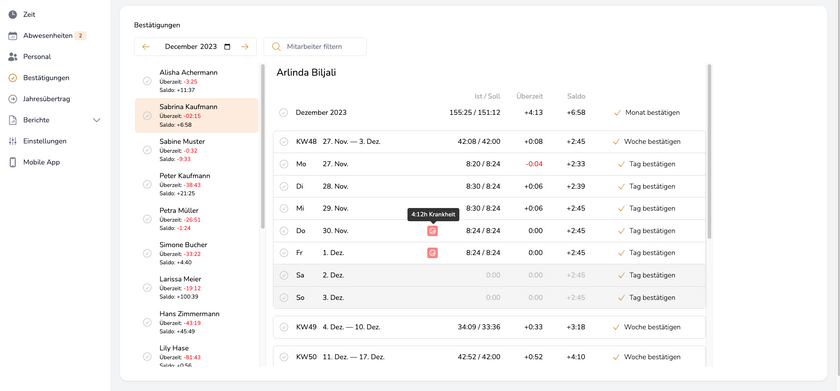The height and width of the screenshot is (391, 840).
Task: Select the Personal people icon
Action: pyautogui.click(x=13, y=57)
